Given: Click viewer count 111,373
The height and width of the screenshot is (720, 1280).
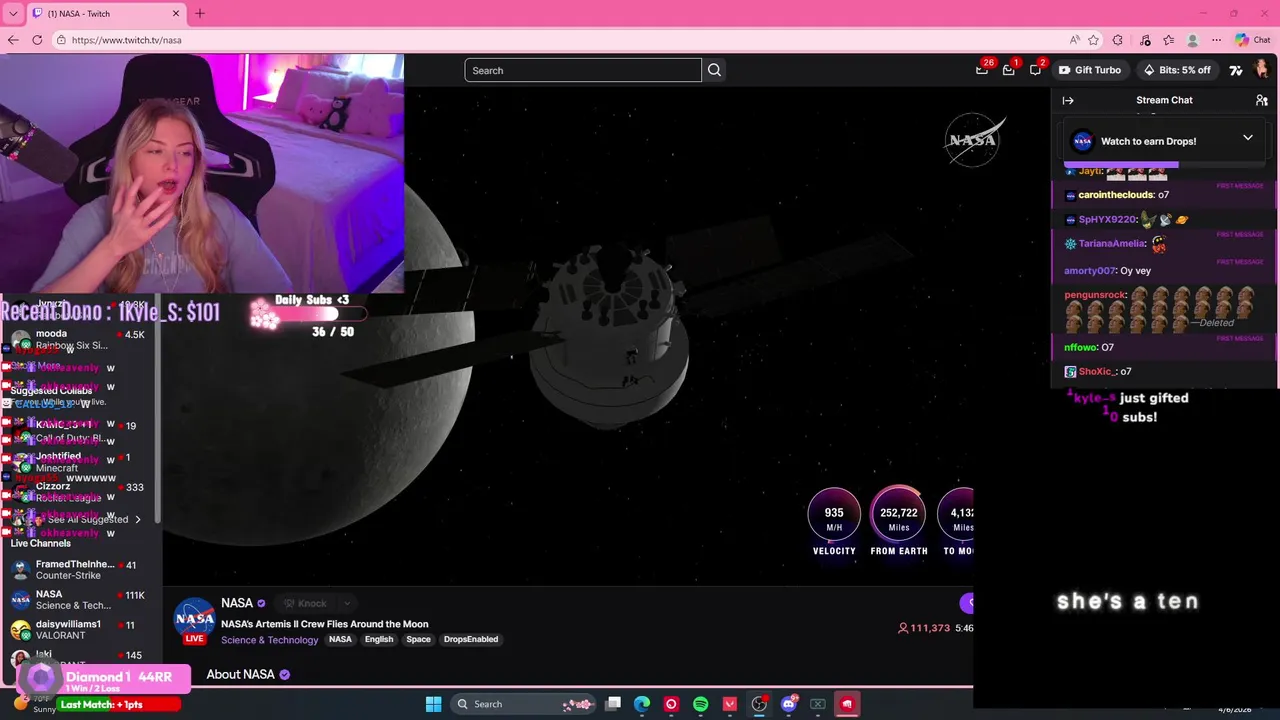Looking at the screenshot, I should click(922, 628).
